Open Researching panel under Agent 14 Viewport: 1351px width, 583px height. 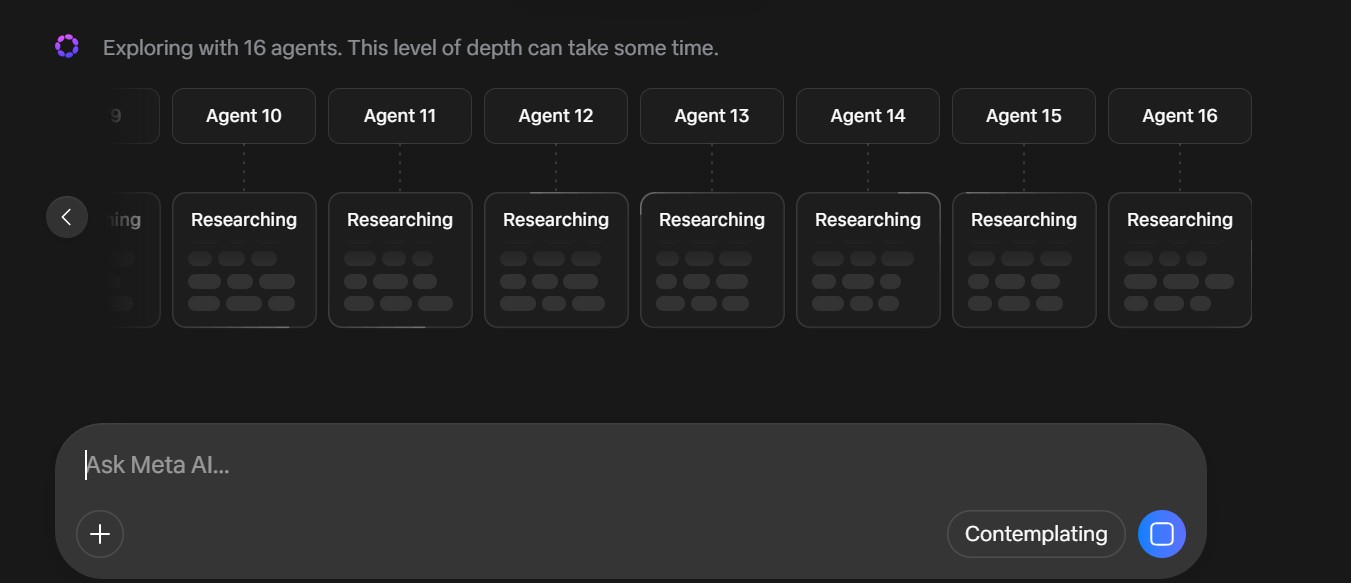coord(868,260)
